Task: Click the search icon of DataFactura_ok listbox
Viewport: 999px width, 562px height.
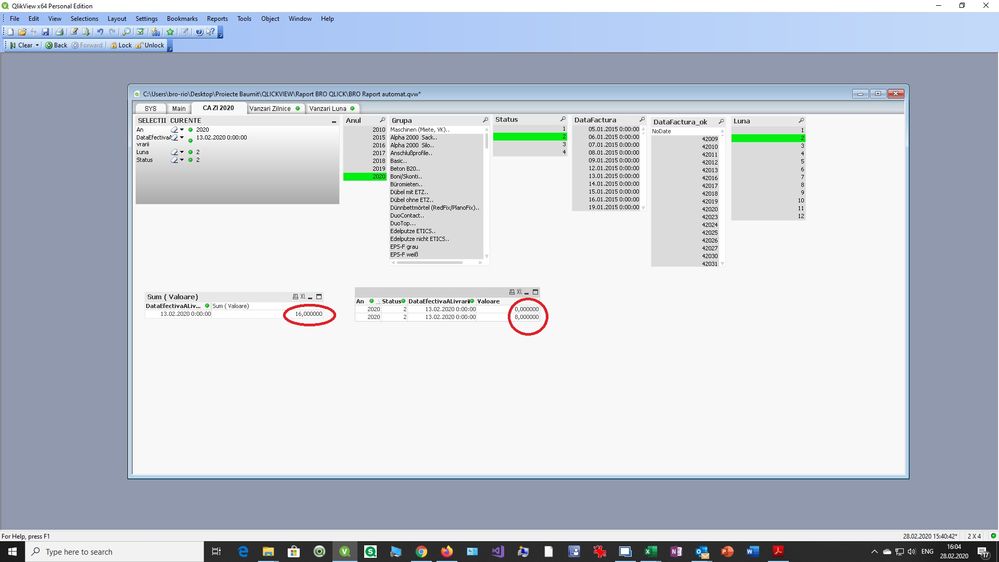Action: coord(721,121)
